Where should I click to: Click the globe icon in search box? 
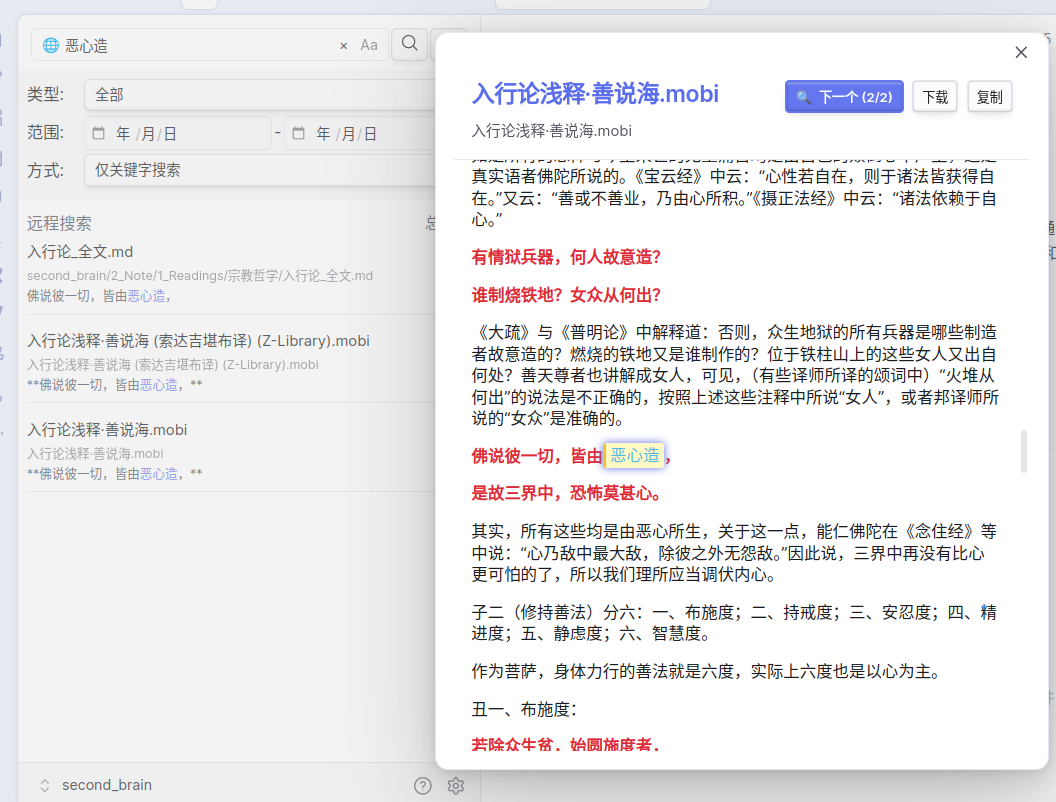tap(51, 45)
